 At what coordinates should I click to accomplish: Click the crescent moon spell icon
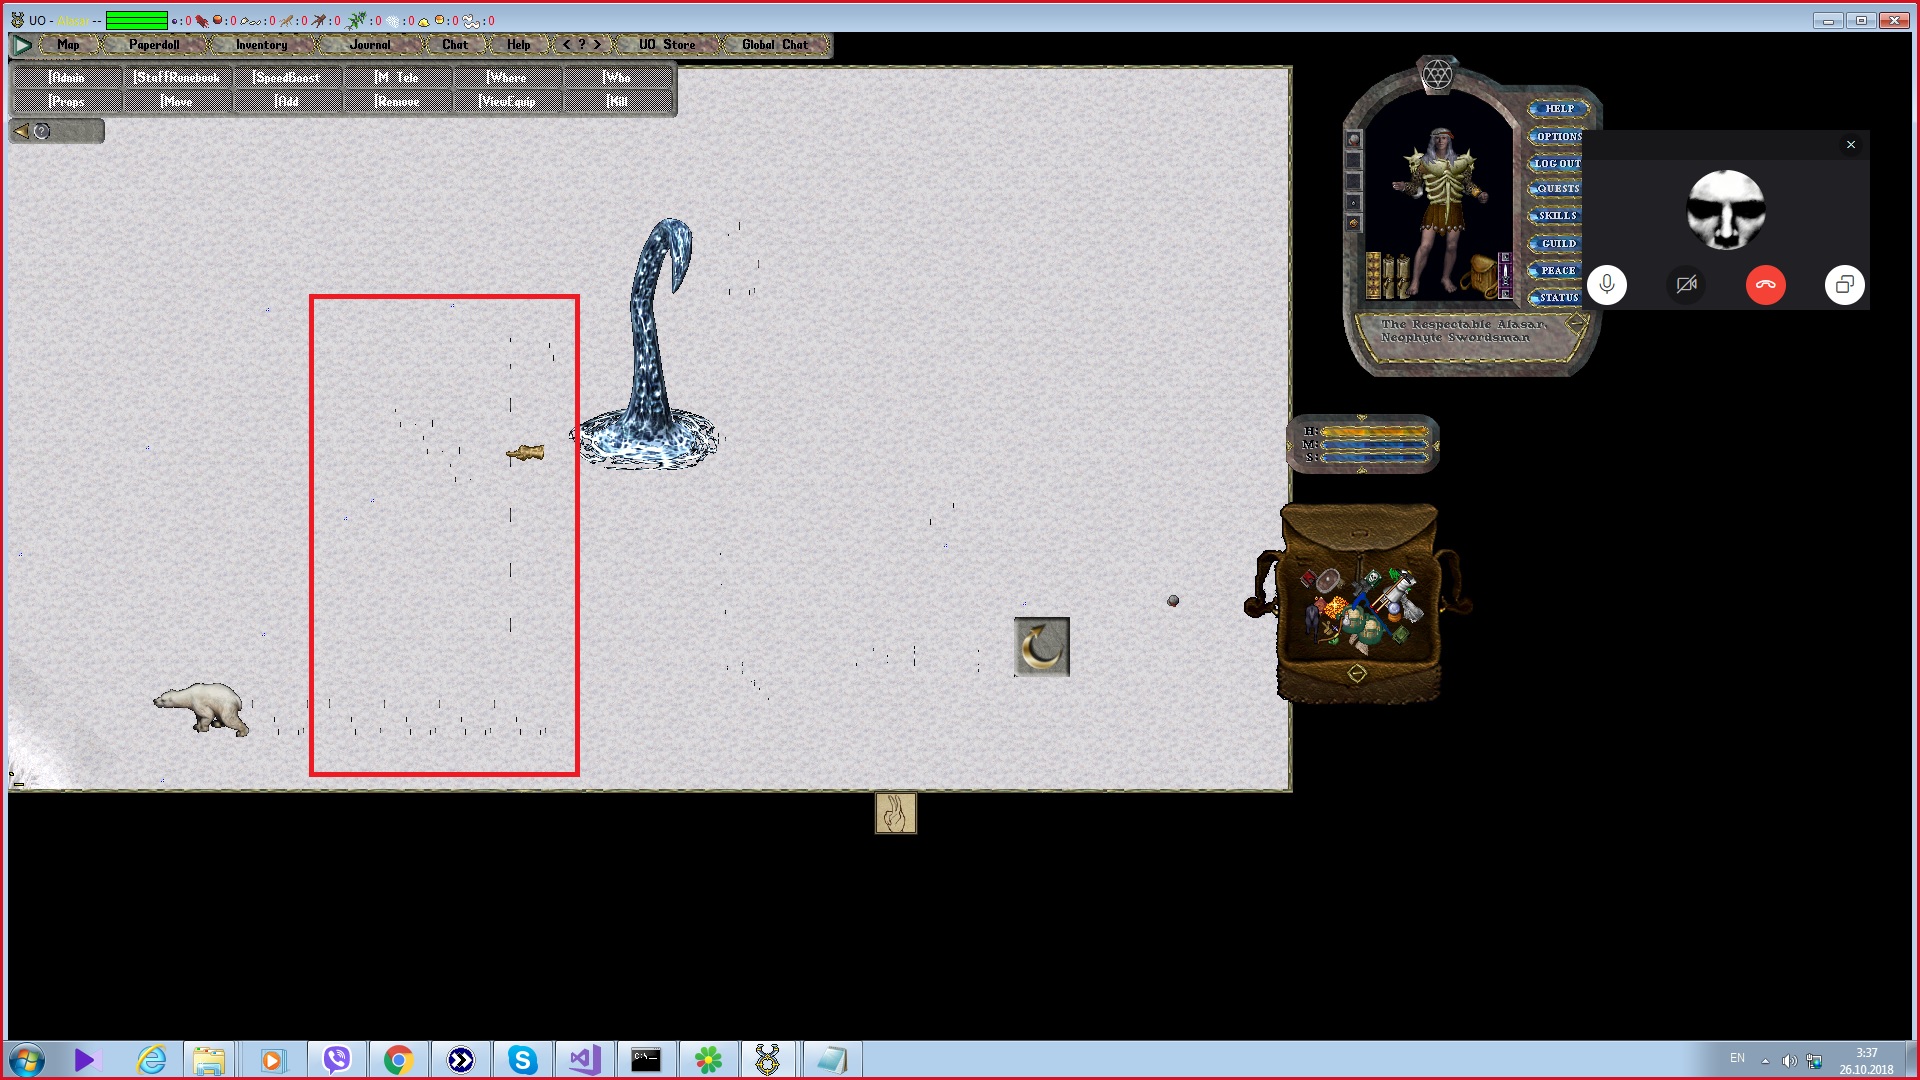(1041, 647)
